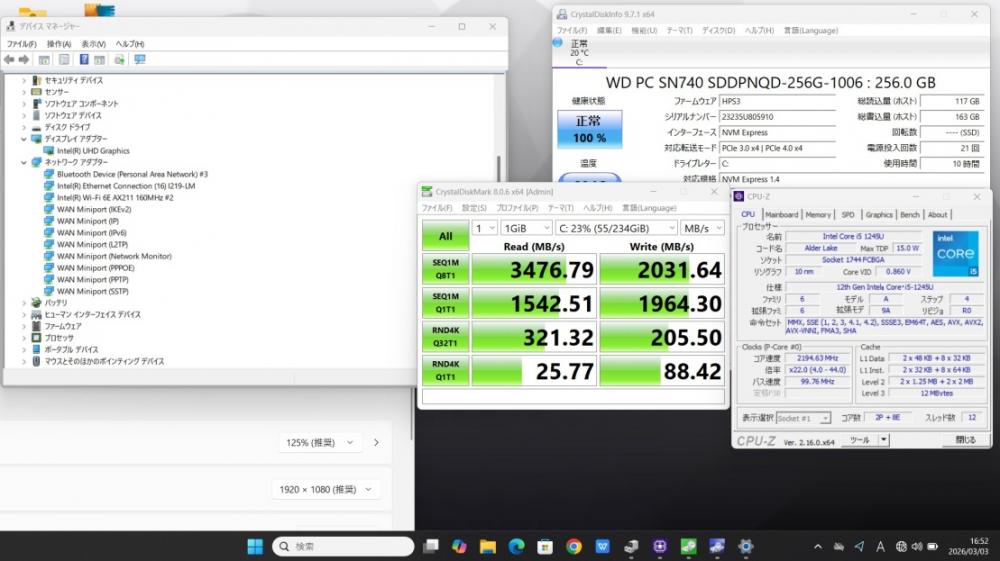Select the drive C status circle in CrystalDiskInfo
This screenshot has height=561, width=1000.
[557, 43]
